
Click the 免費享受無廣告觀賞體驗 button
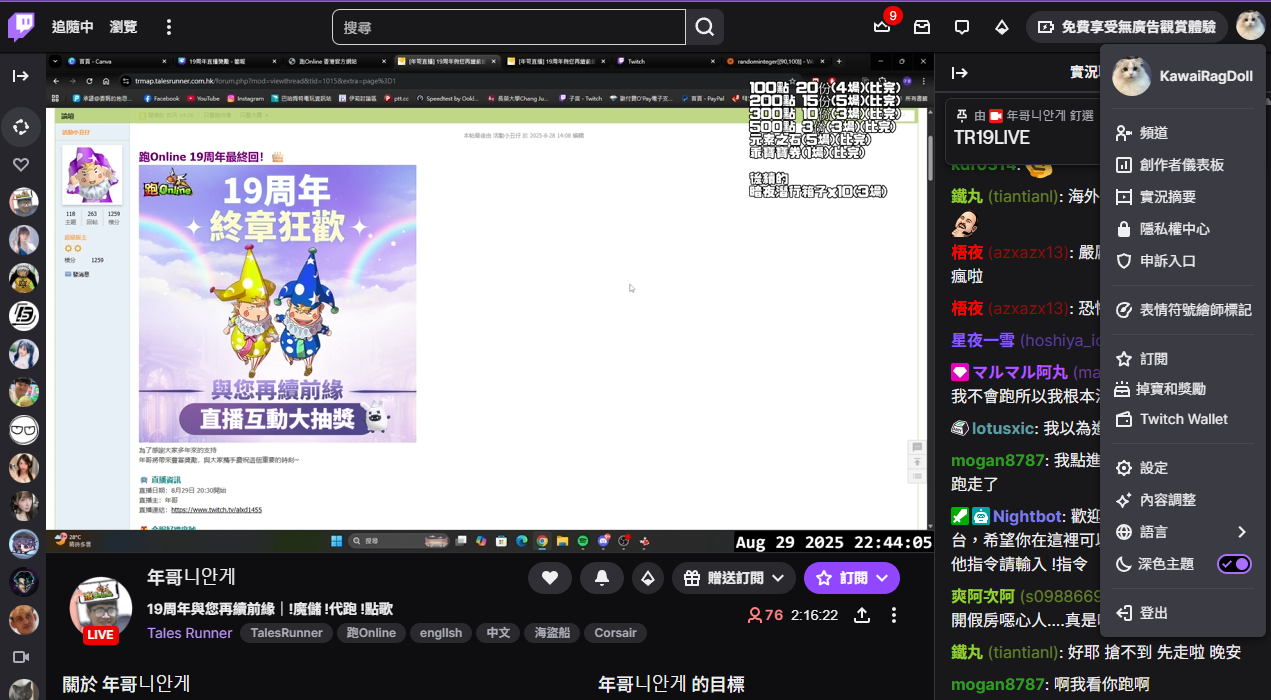(1126, 27)
